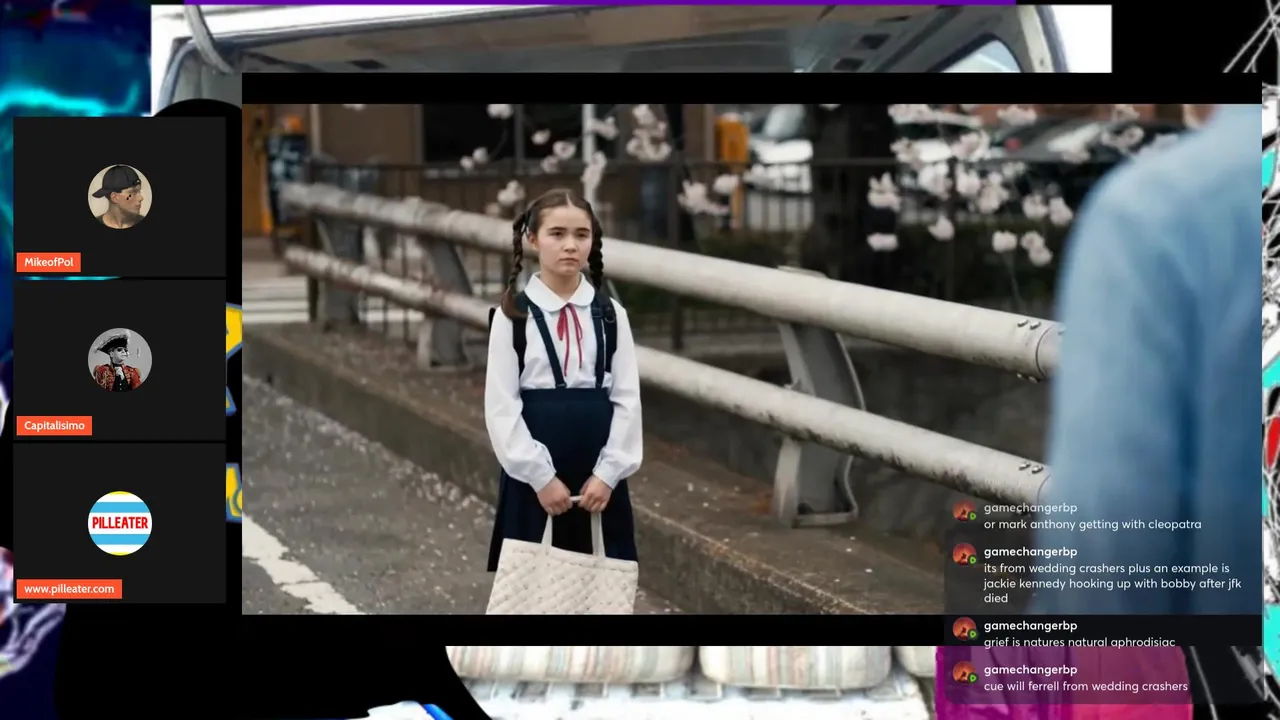Click gamechangerbp avatar beside 'jackie kennedy' message
1280x720 pixels.
click(x=964, y=555)
